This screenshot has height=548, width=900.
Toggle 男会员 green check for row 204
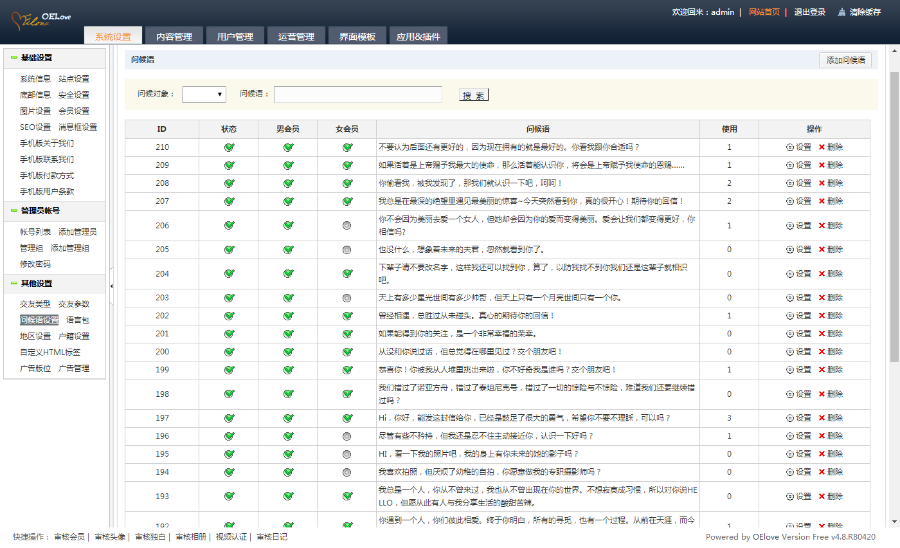click(x=288, y=273)
